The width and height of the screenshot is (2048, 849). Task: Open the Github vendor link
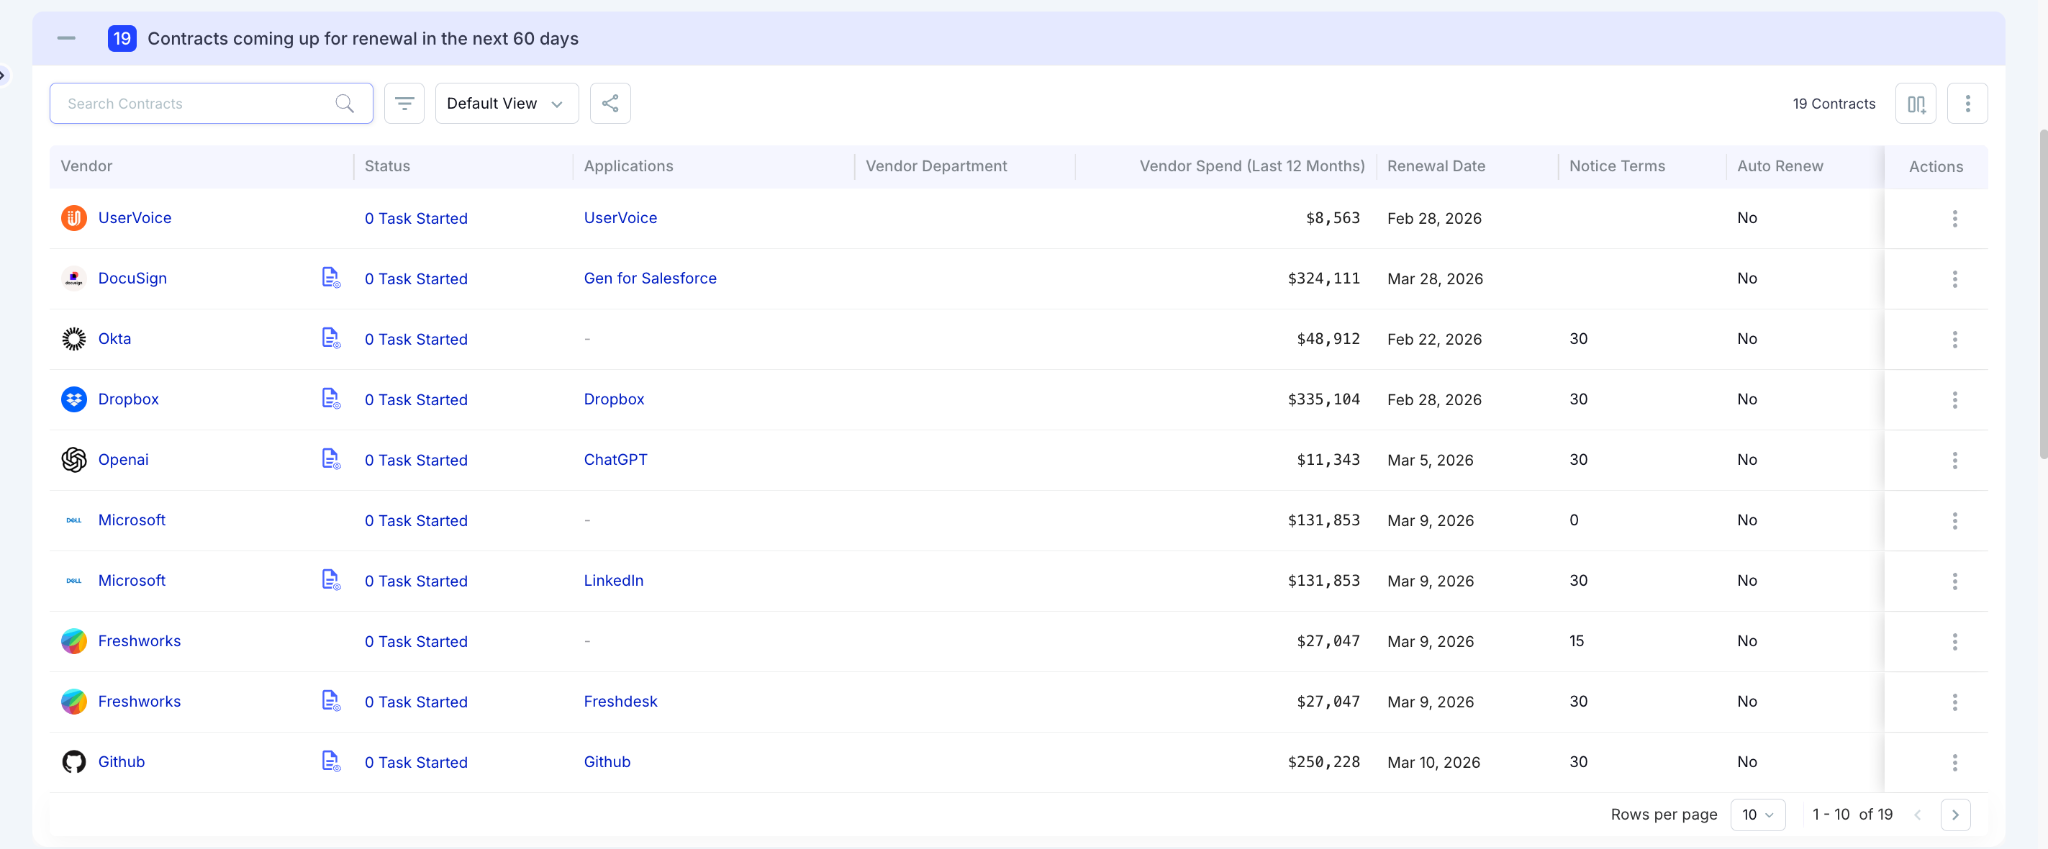pos(121,762)
